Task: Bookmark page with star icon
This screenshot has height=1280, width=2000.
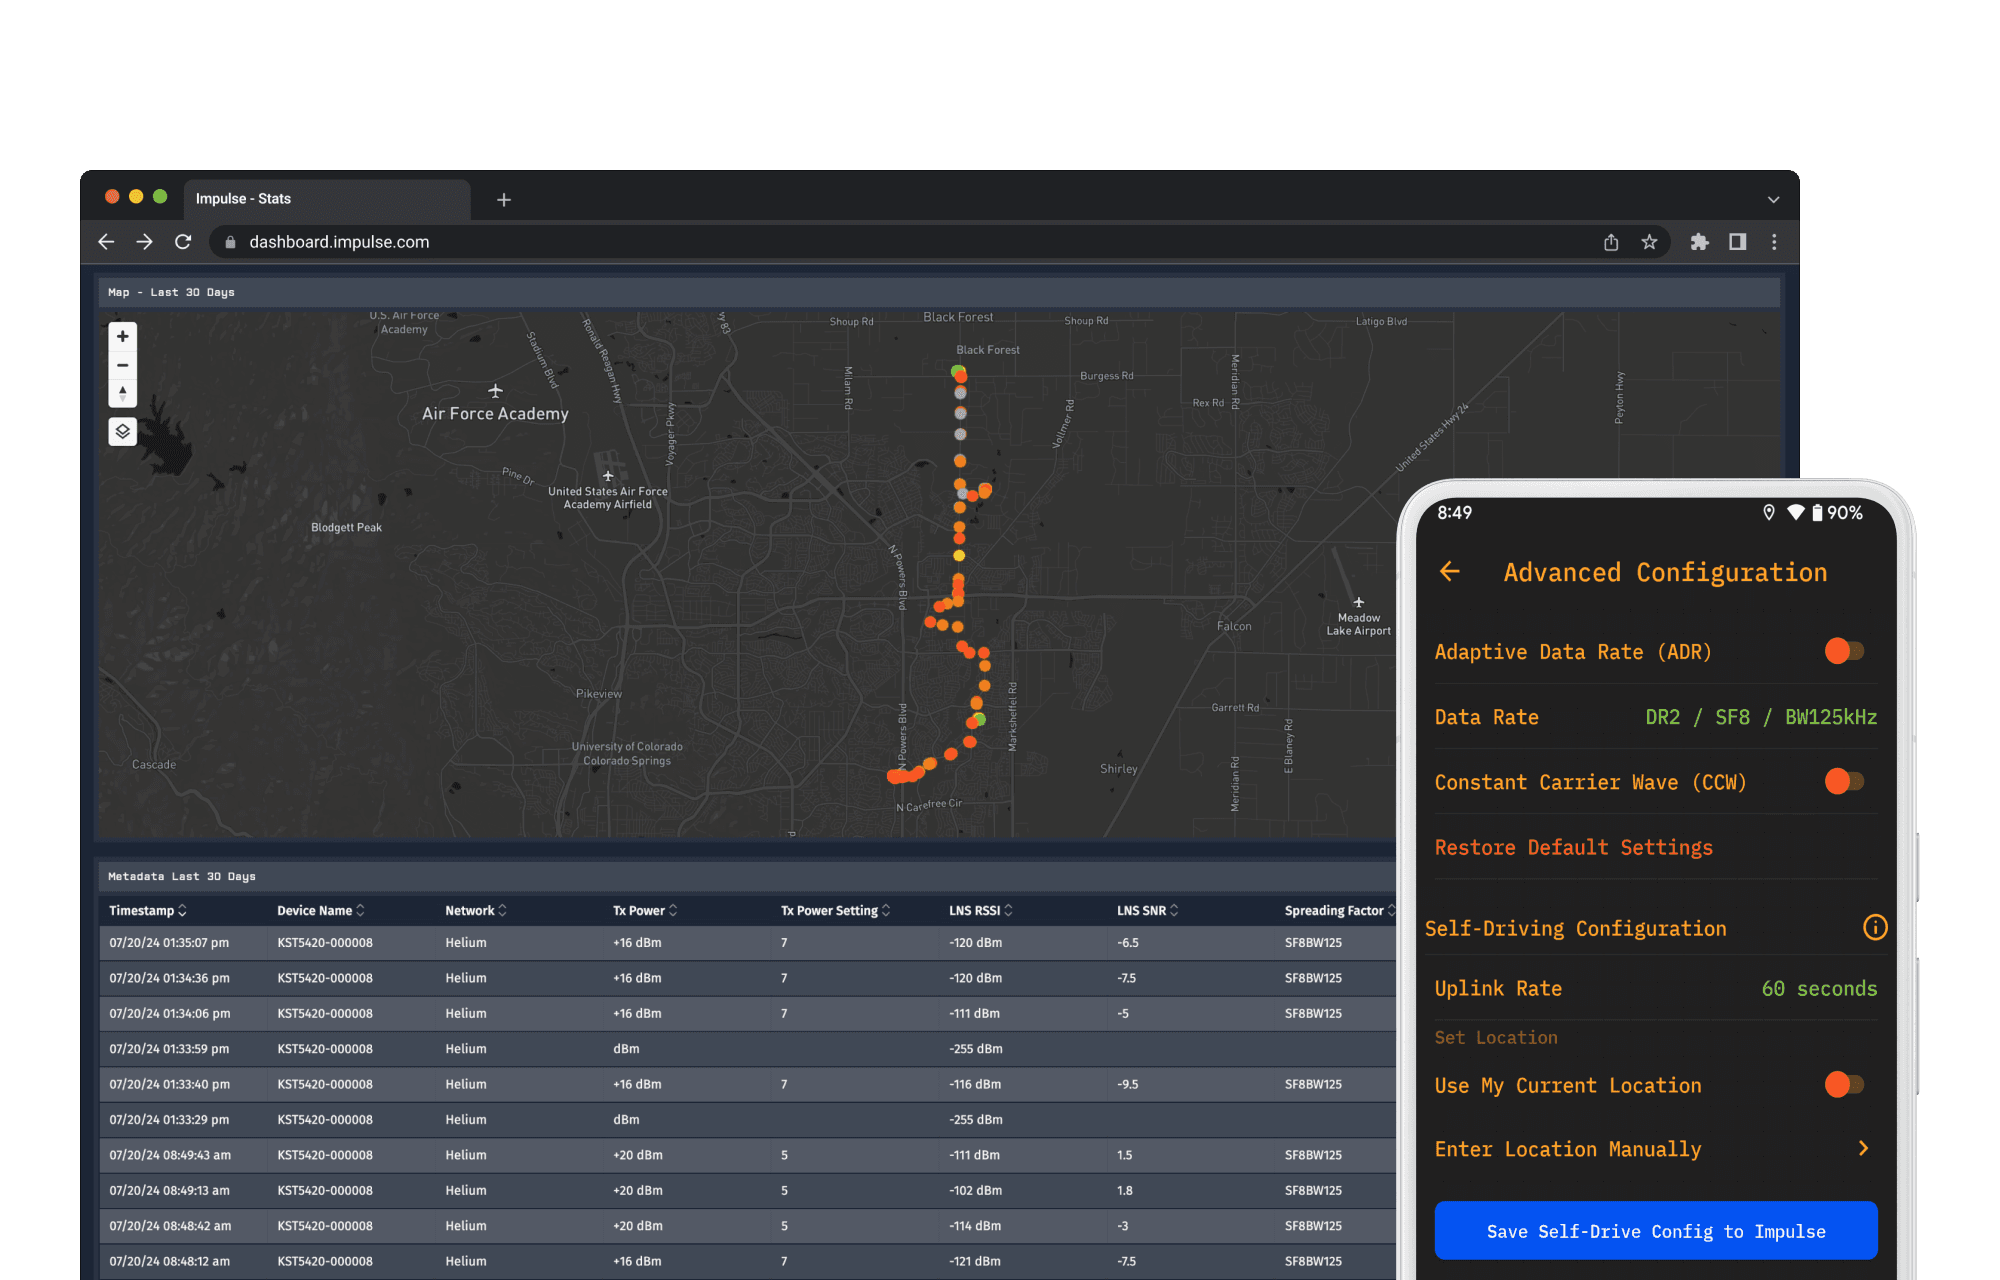Action: pyautogui.click(x=1649, y=242)
